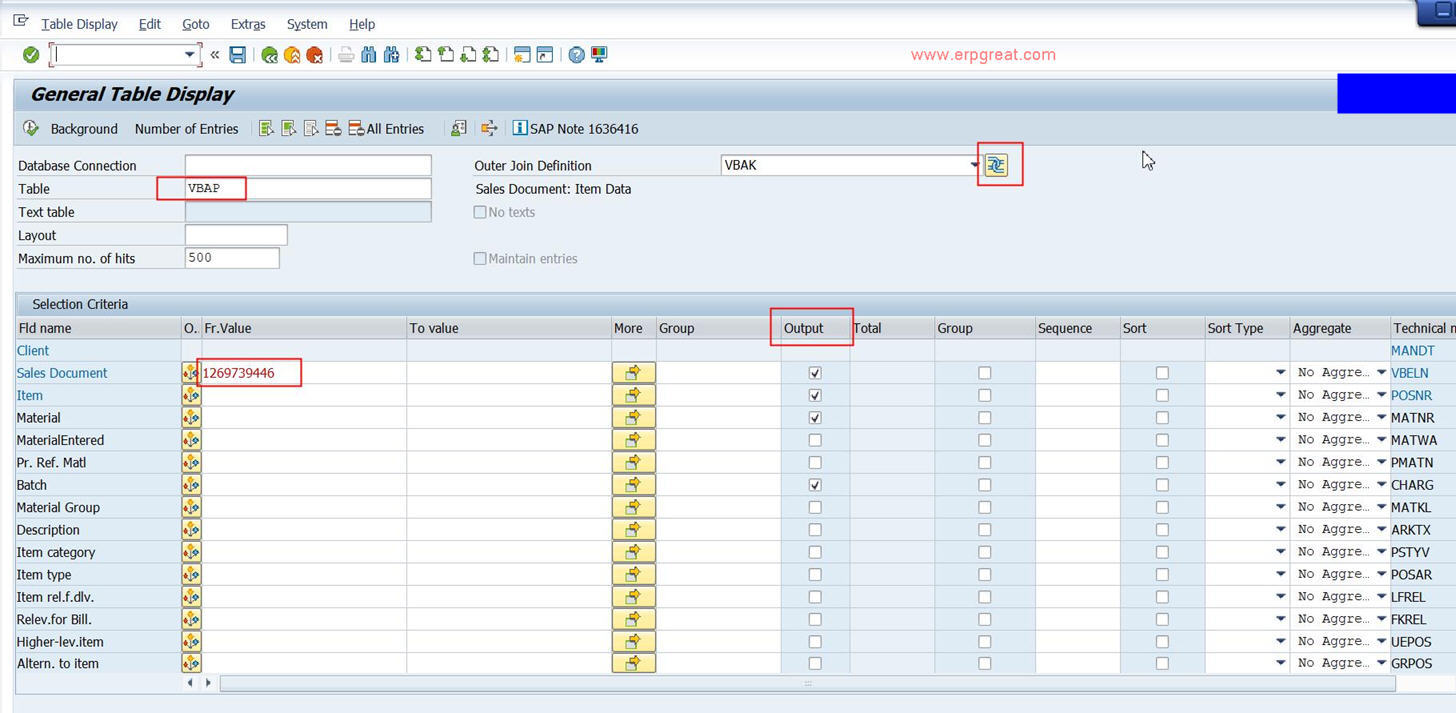Click the SAP window menu icon
This screenshot has width=1456, height=713.
[x=20, y=22]
